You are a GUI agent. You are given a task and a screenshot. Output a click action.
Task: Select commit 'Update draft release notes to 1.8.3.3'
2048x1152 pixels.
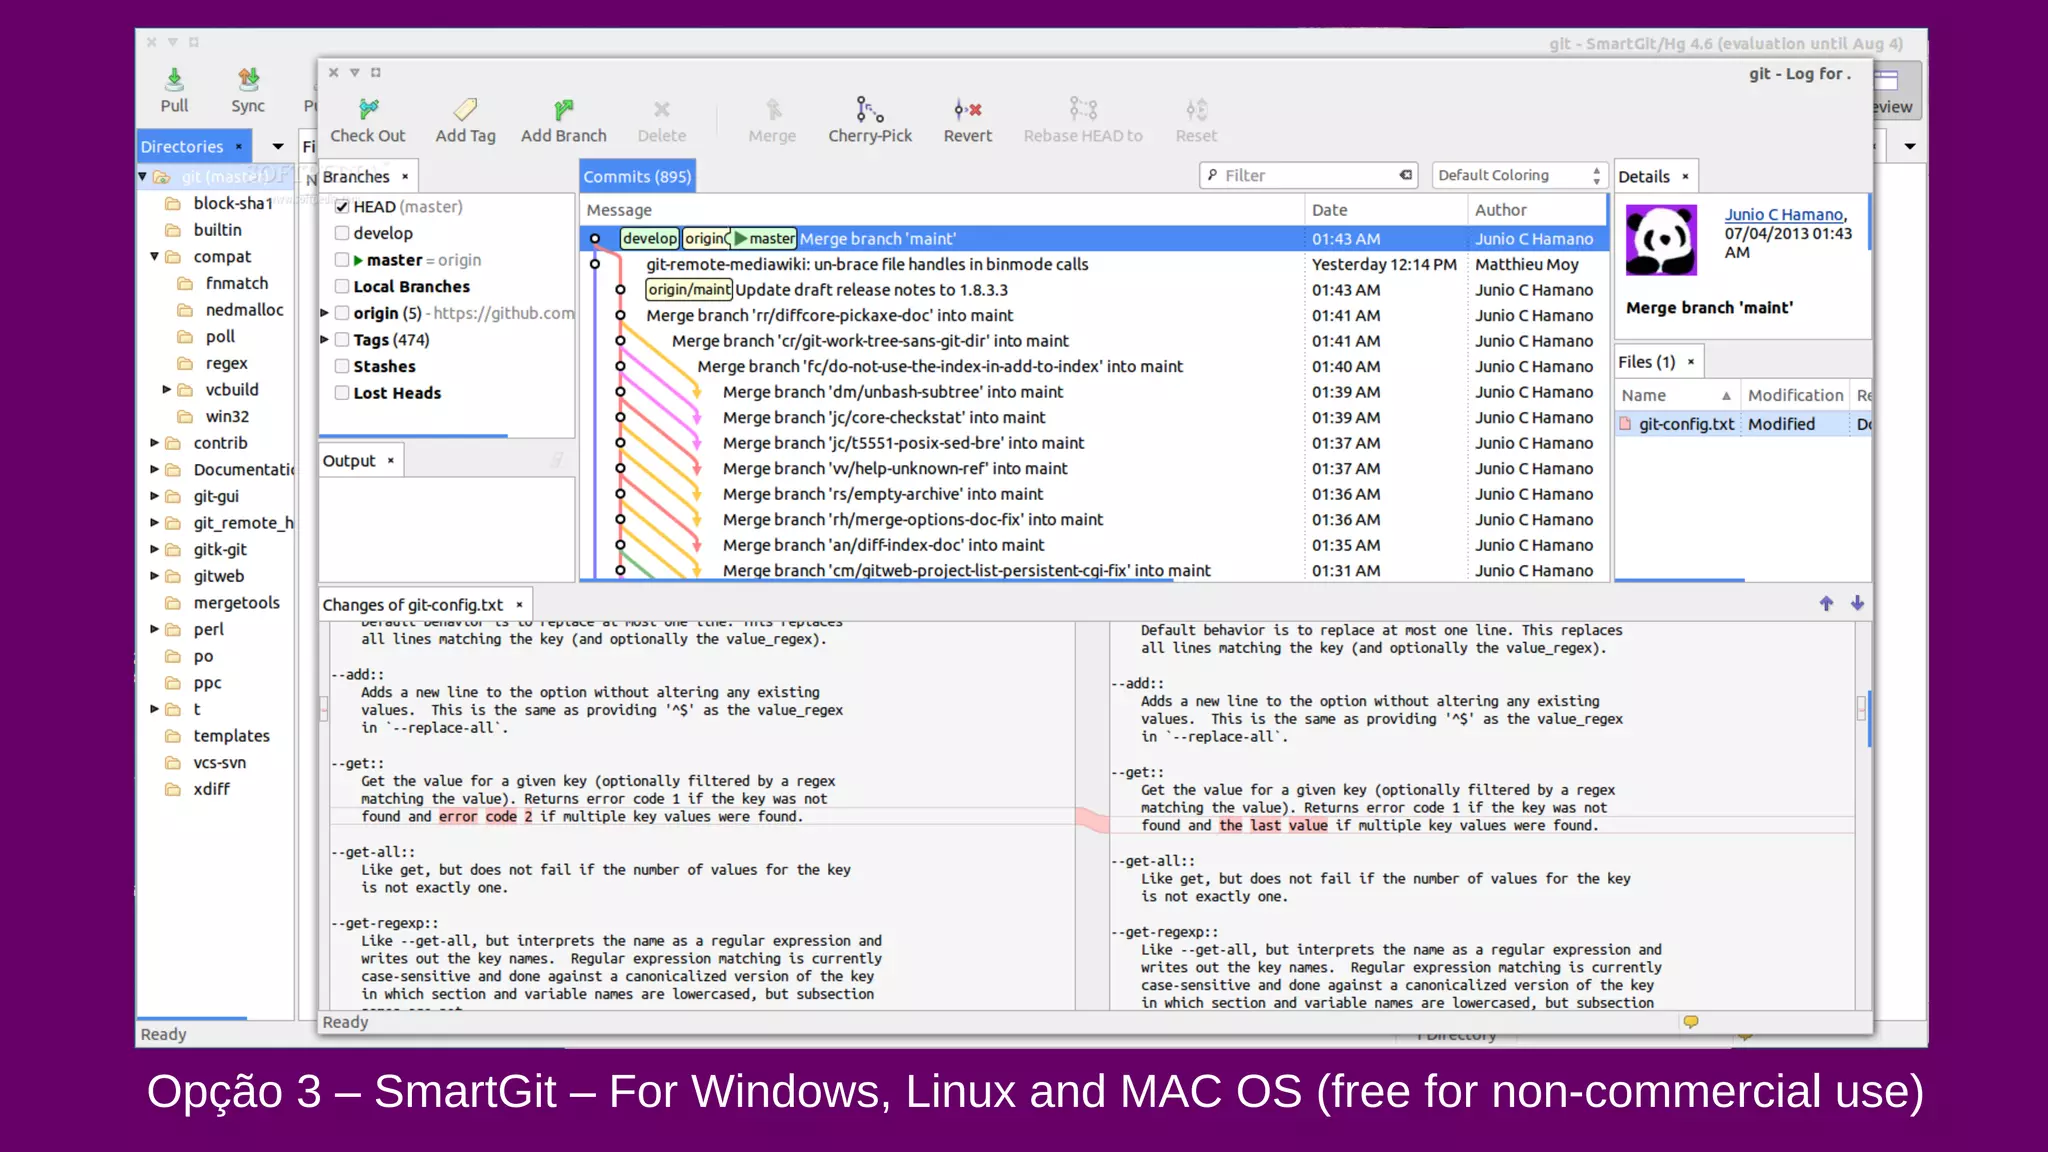tap(1094, 290)
